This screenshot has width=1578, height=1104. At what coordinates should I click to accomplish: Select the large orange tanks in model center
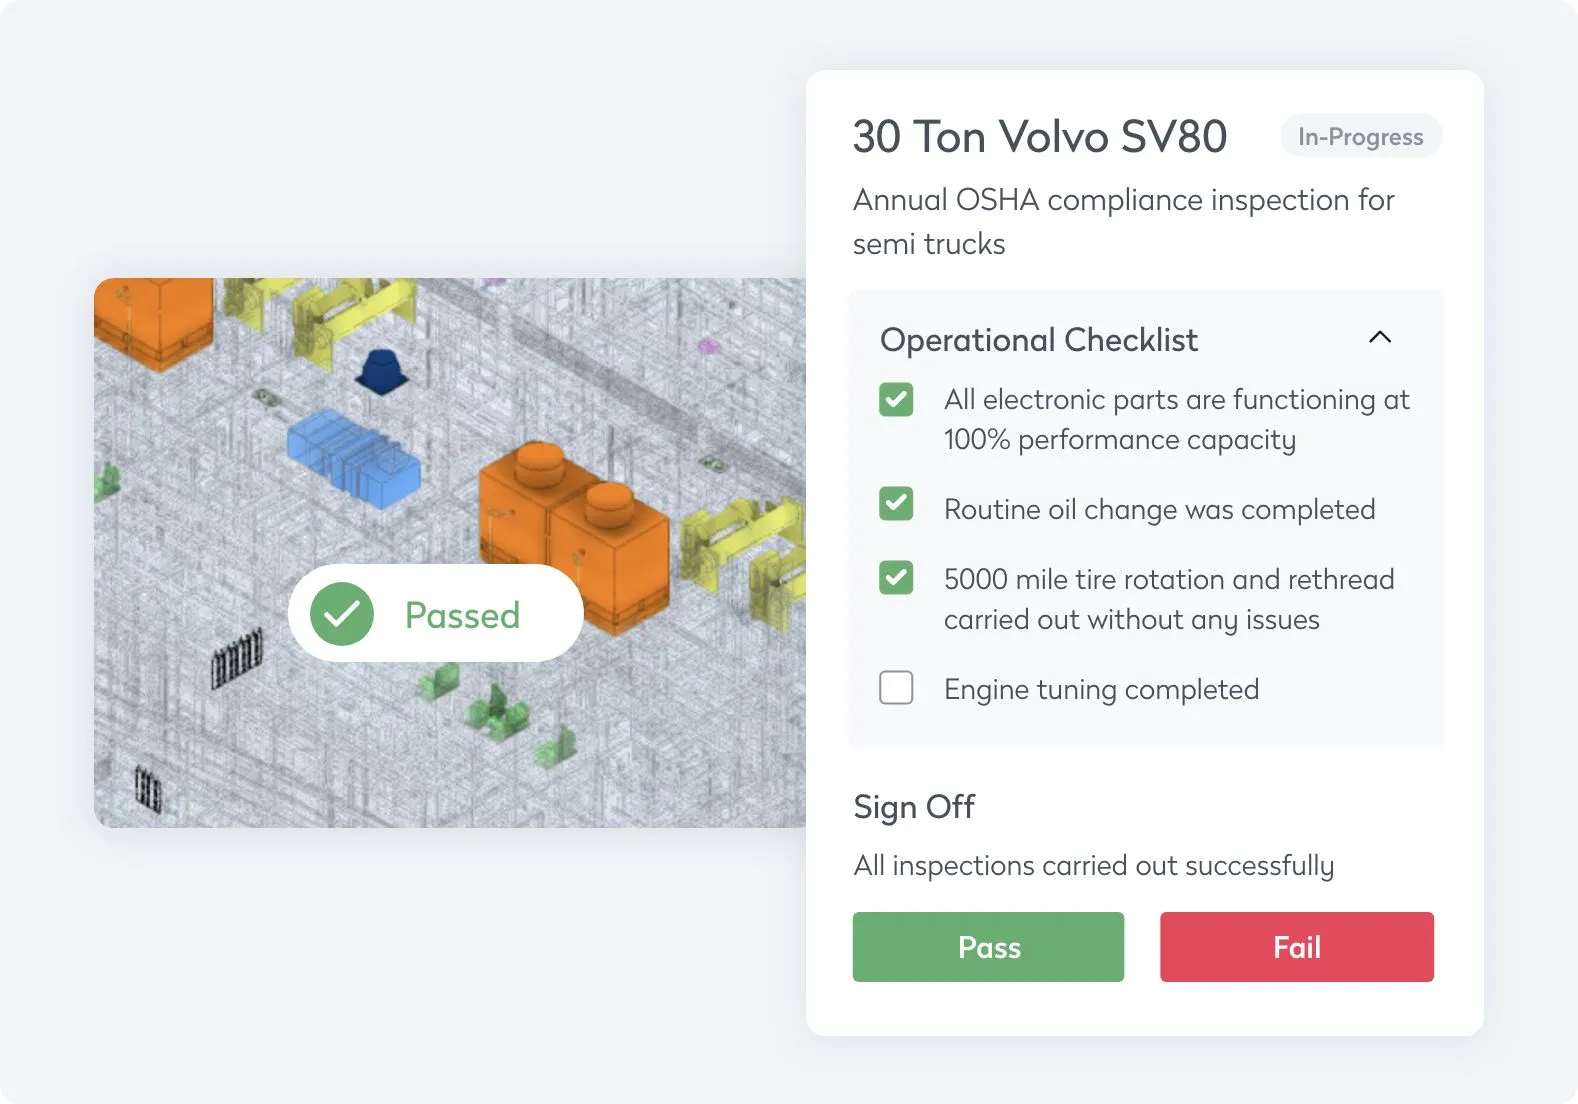click(x=573, y=535)
